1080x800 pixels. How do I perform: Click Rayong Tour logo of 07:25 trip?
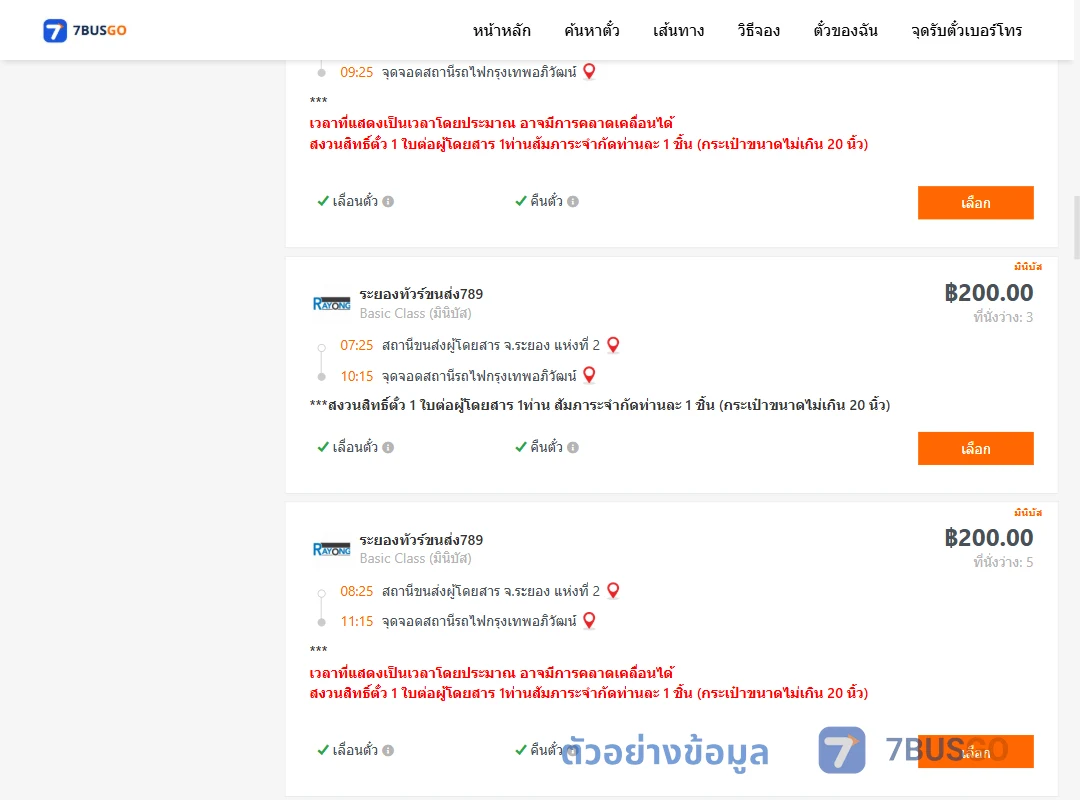331,303
